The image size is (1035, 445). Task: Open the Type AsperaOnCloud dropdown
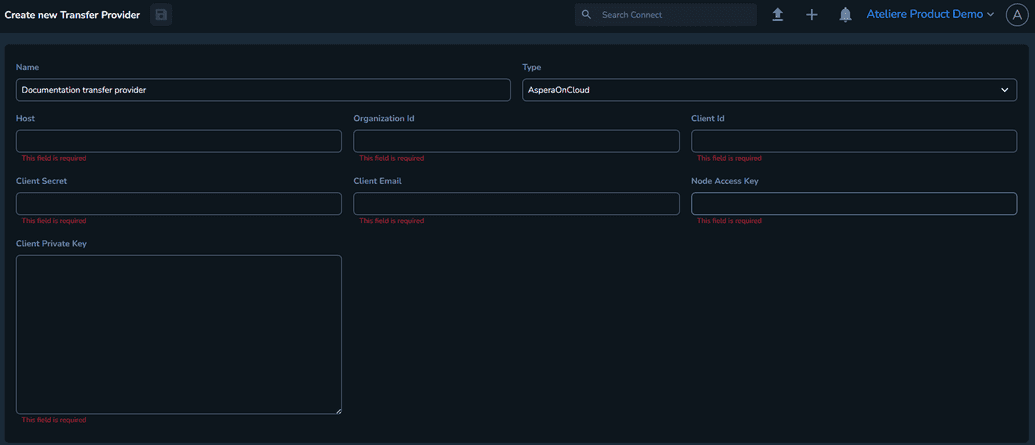click(x=770, y=90)
